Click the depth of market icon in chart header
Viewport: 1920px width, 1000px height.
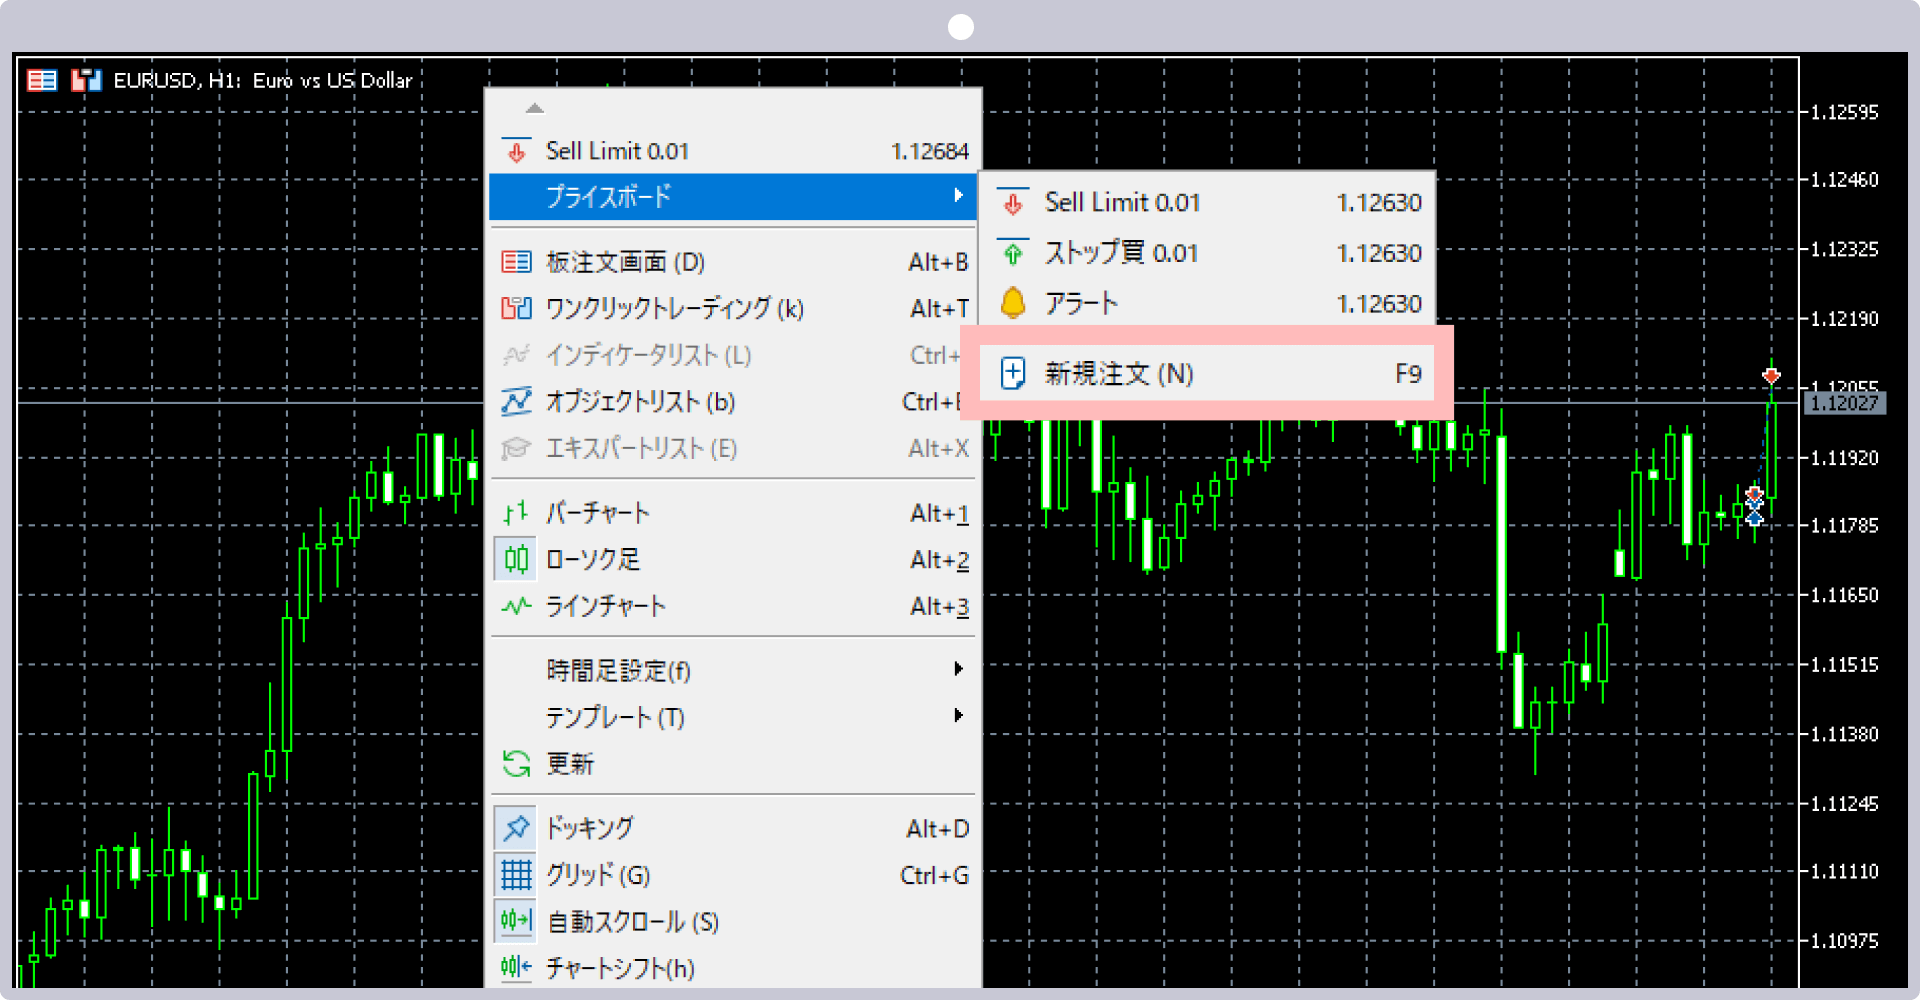(x=42, y=80)
